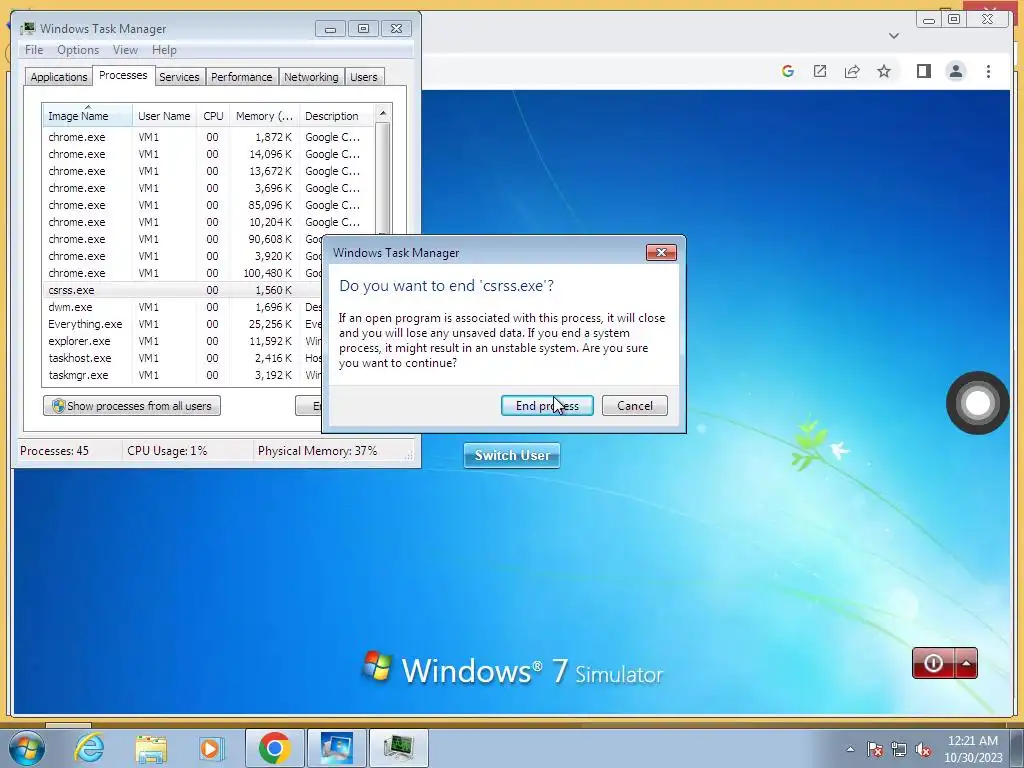The width and height of the screenshot is (1024, 768).
Task: Switch to Chrome on the taskbar
Action: coord(274,748)
